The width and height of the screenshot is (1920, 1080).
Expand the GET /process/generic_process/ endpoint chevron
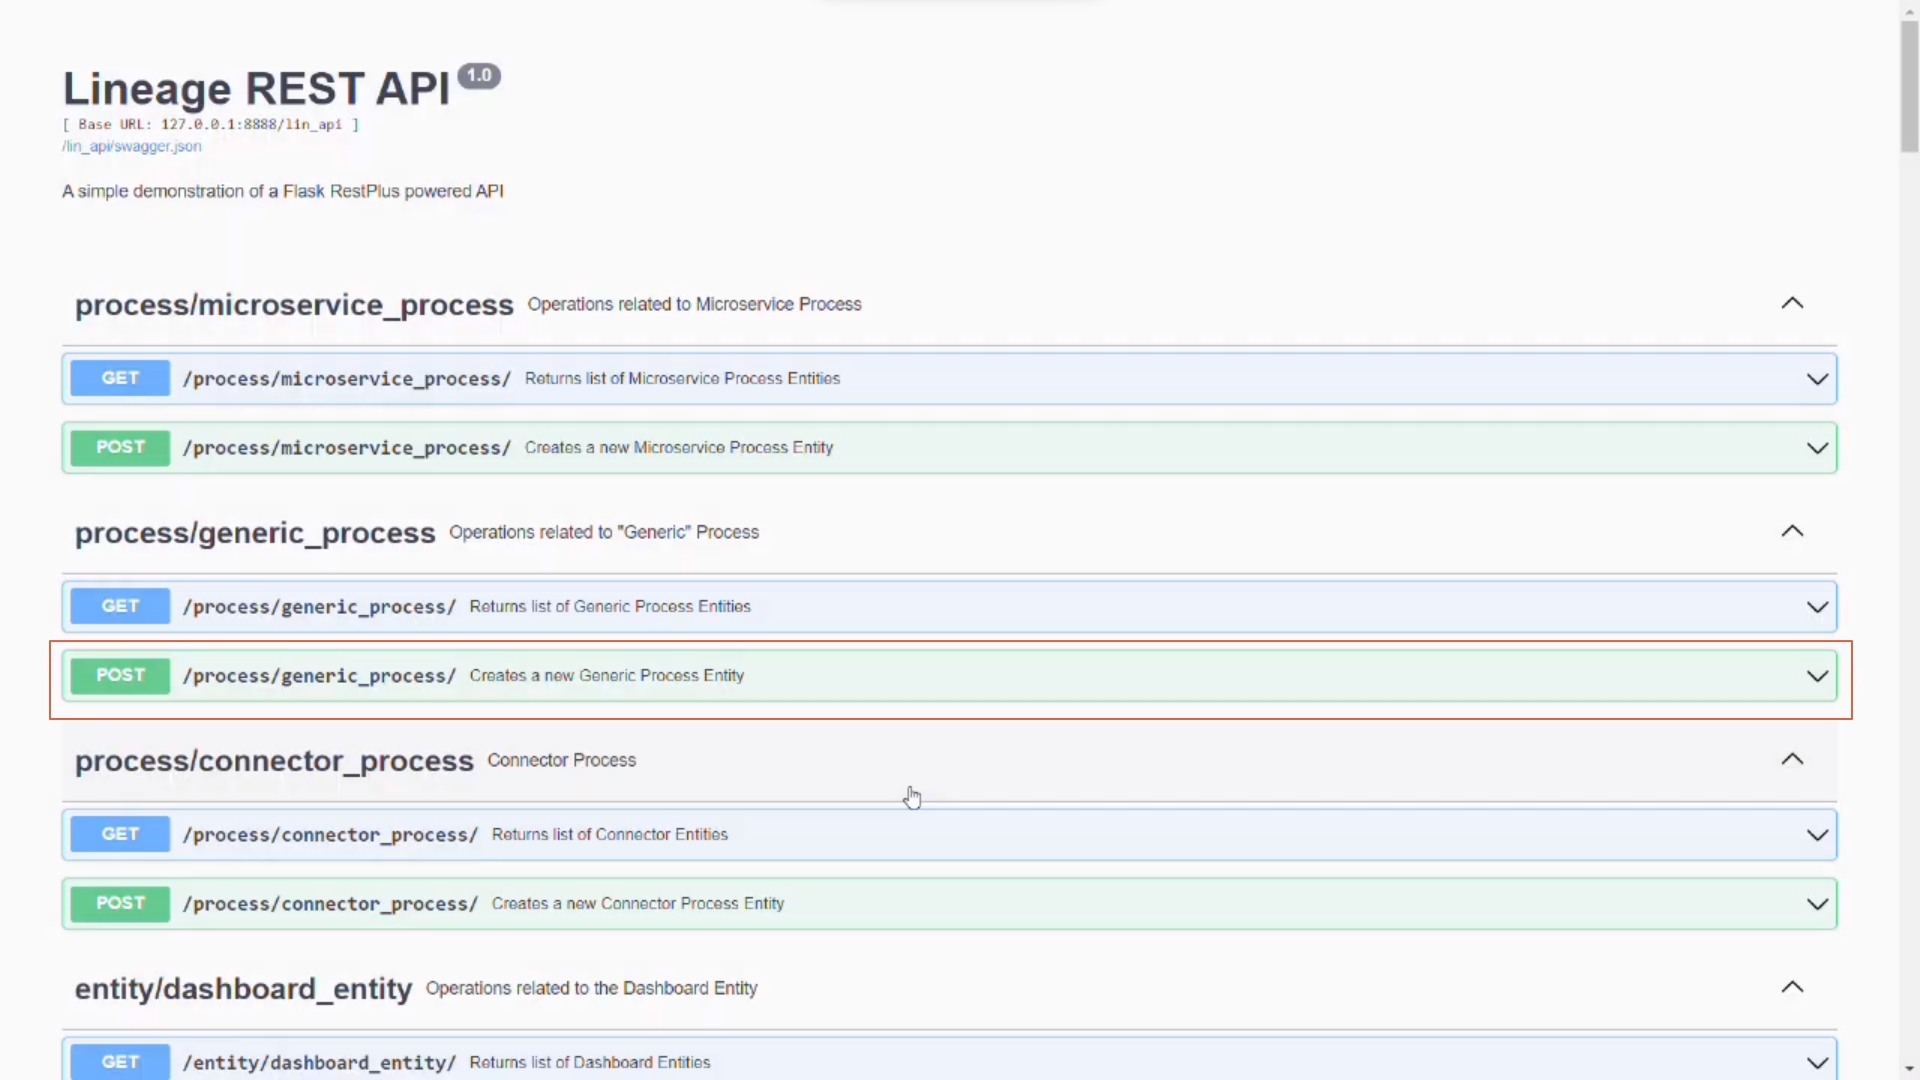[1817, 607]
